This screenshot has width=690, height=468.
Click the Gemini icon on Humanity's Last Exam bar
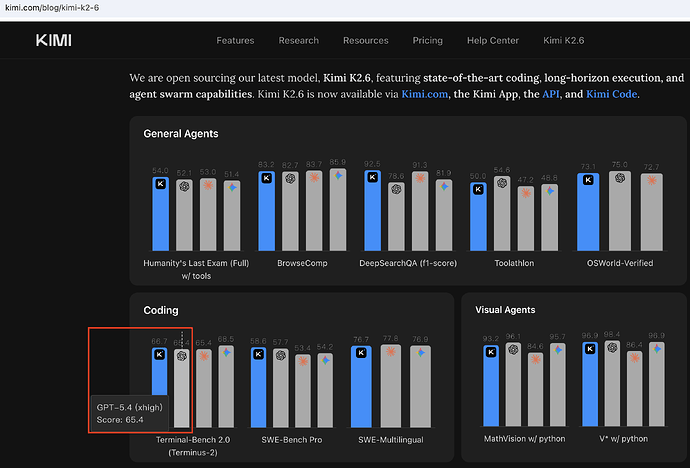click(x=232, y=187)
